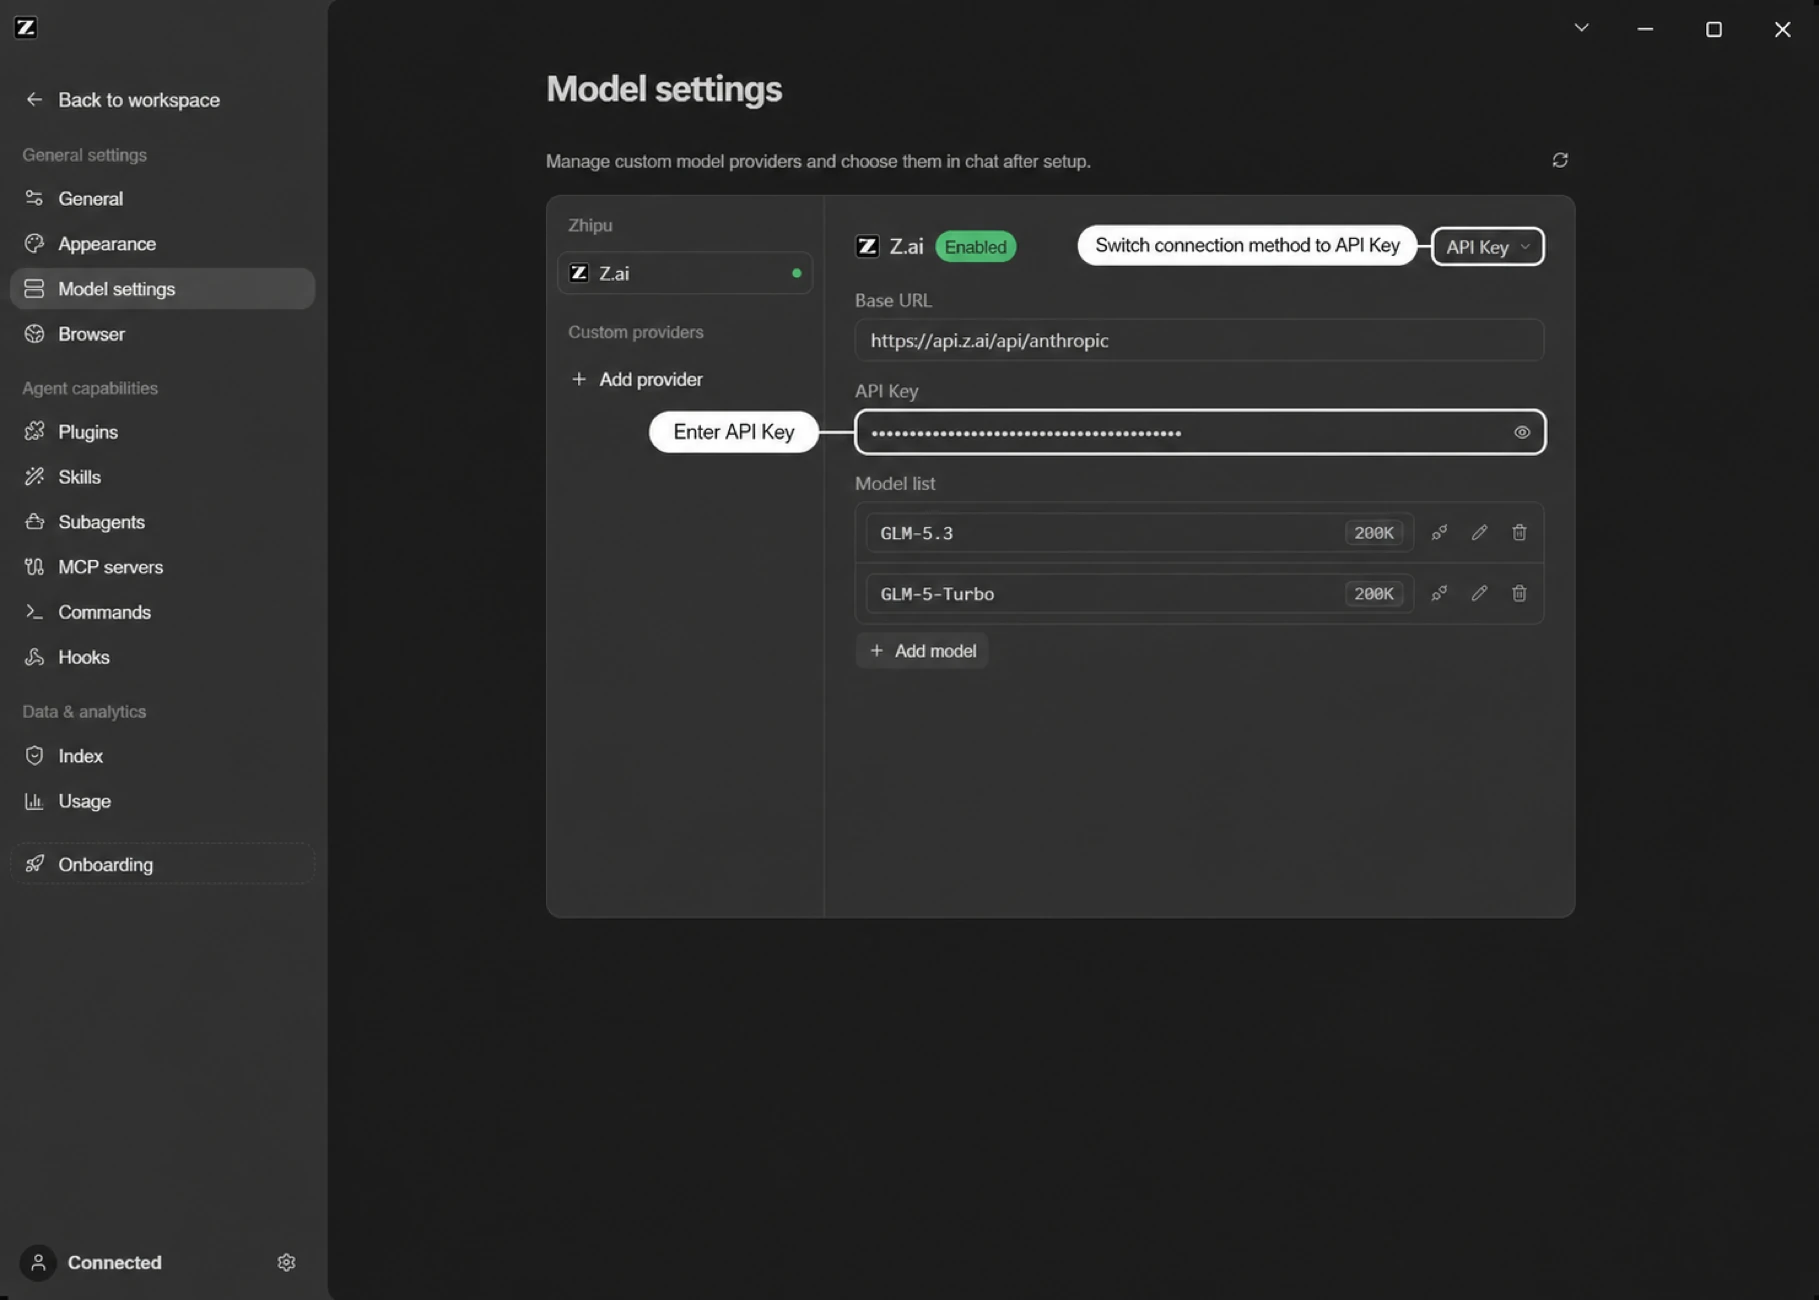Launch Onboarding from sidebar
This screenshot has height=1300, width=1819.
162,863
